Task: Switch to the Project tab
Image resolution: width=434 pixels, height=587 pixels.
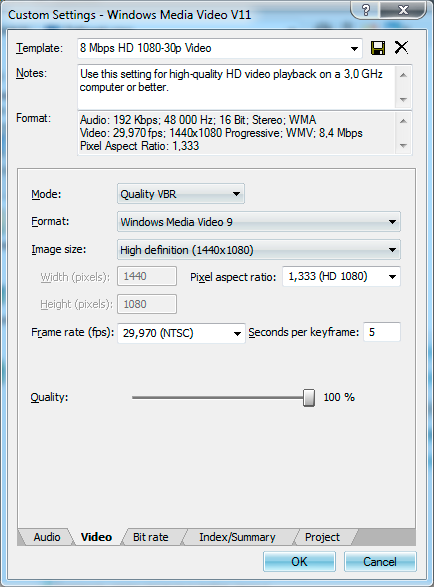Action: [322, 537]
